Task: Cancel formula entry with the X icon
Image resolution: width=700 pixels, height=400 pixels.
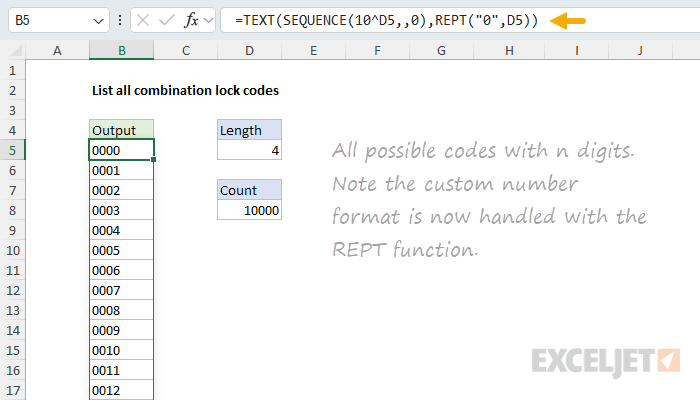Action: pyautogui.click(x=143, y=20)
